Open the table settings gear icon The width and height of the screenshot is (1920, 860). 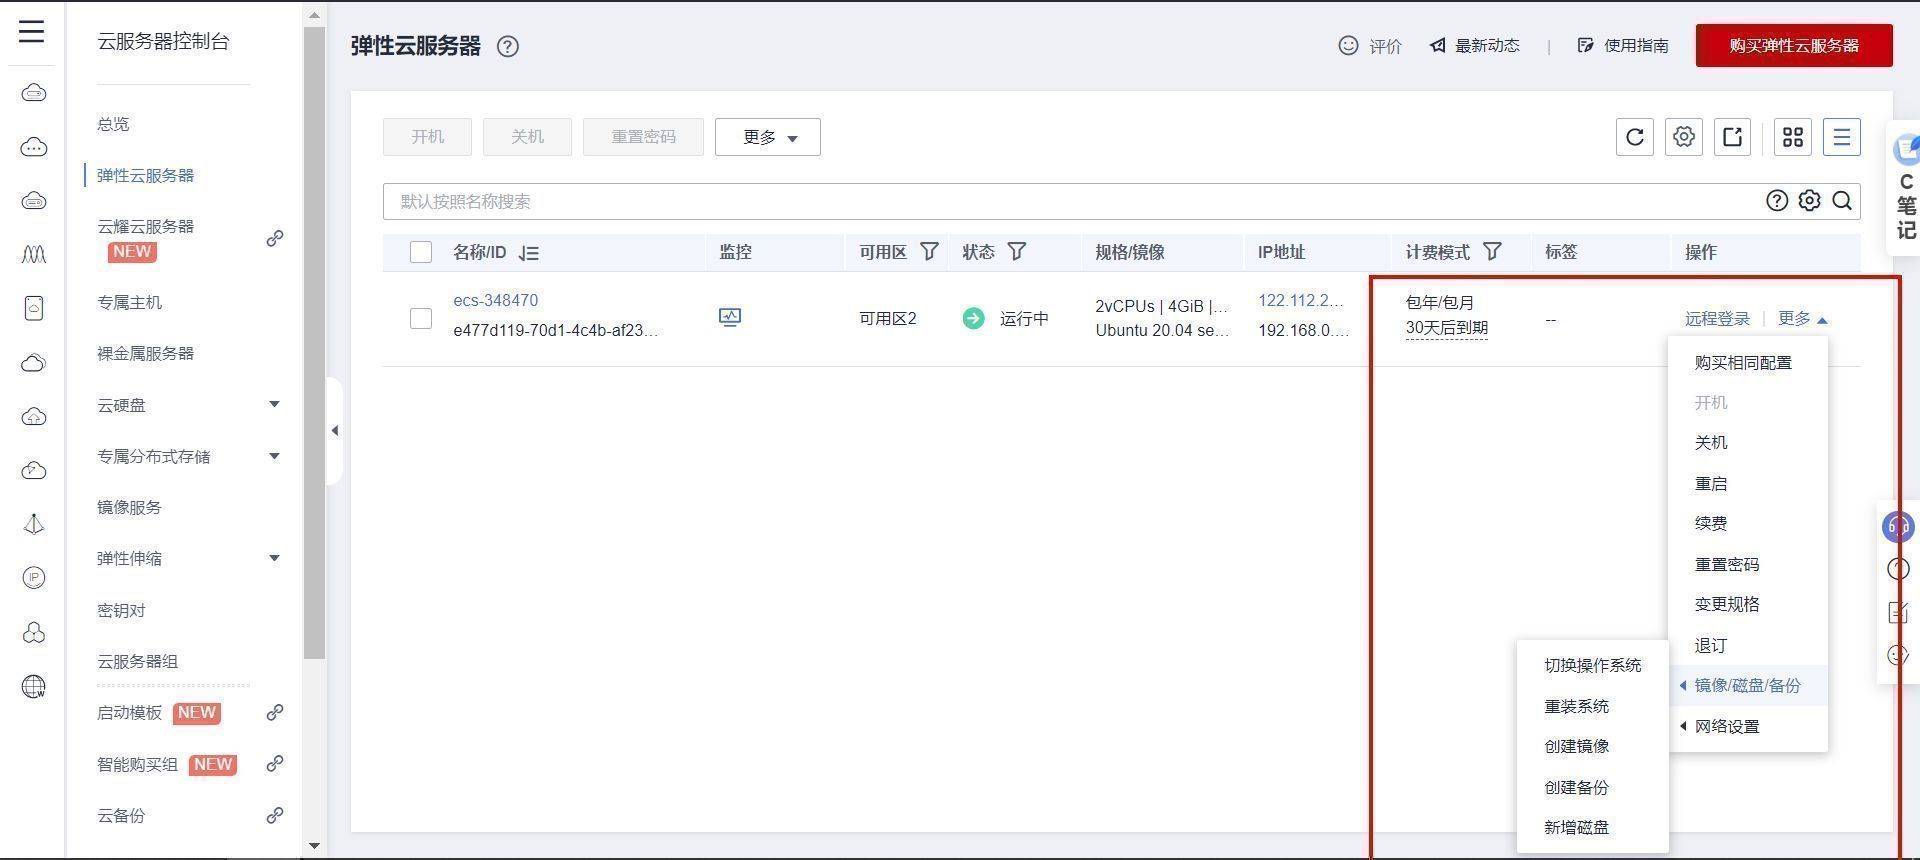[x=1684, y=137]
